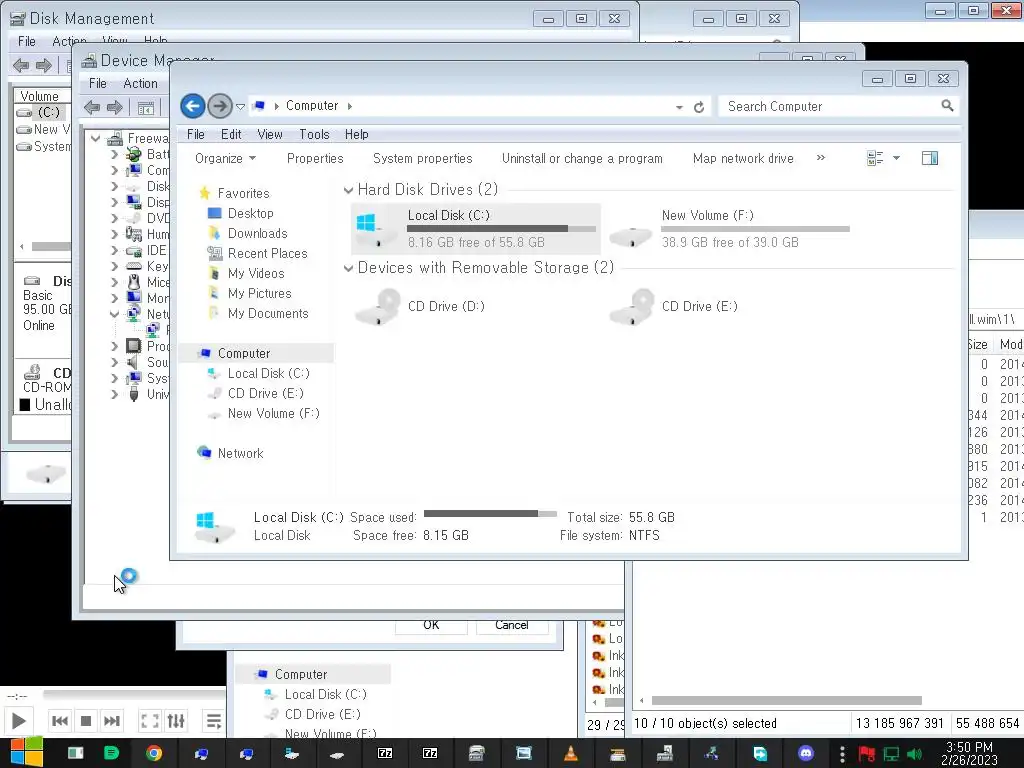Screen dimensions: 1024x768
Task: Open the View menu in Explorer
Action: pos(270,135)
